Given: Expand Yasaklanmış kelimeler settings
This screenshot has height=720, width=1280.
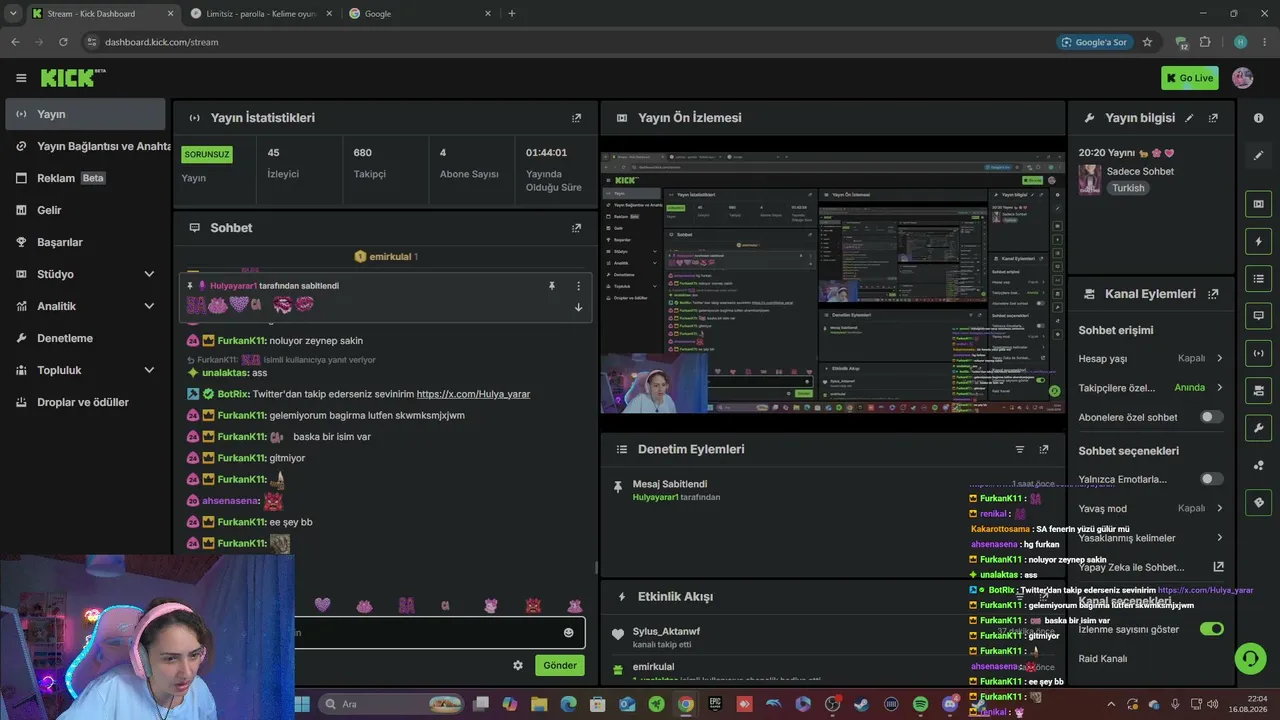Looking at the screenshot, I should coord(1150,538).
